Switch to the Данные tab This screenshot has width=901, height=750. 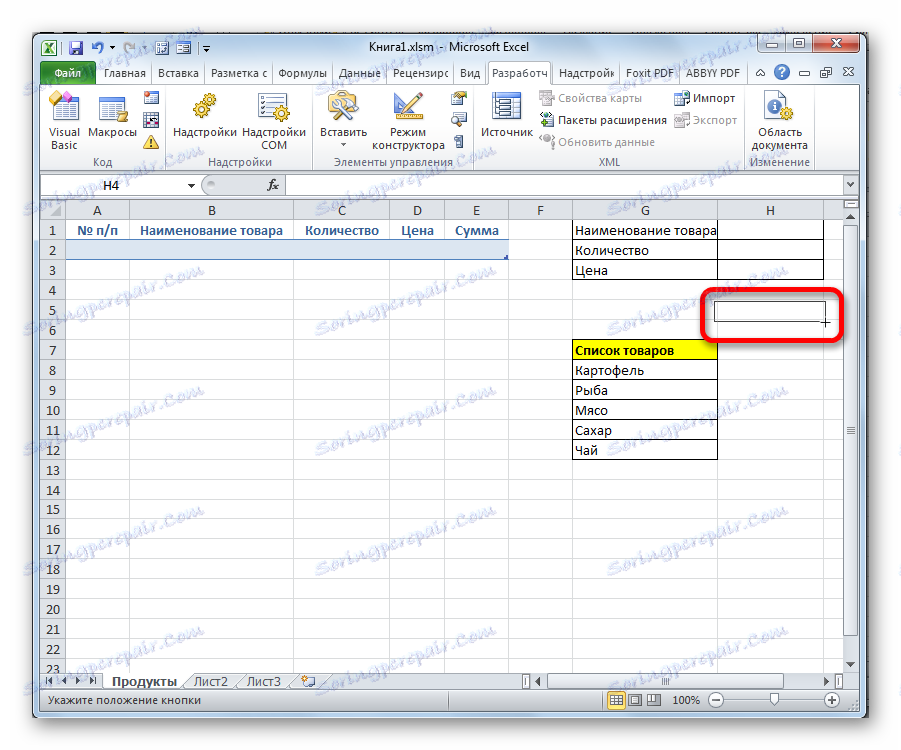[359, 73]
